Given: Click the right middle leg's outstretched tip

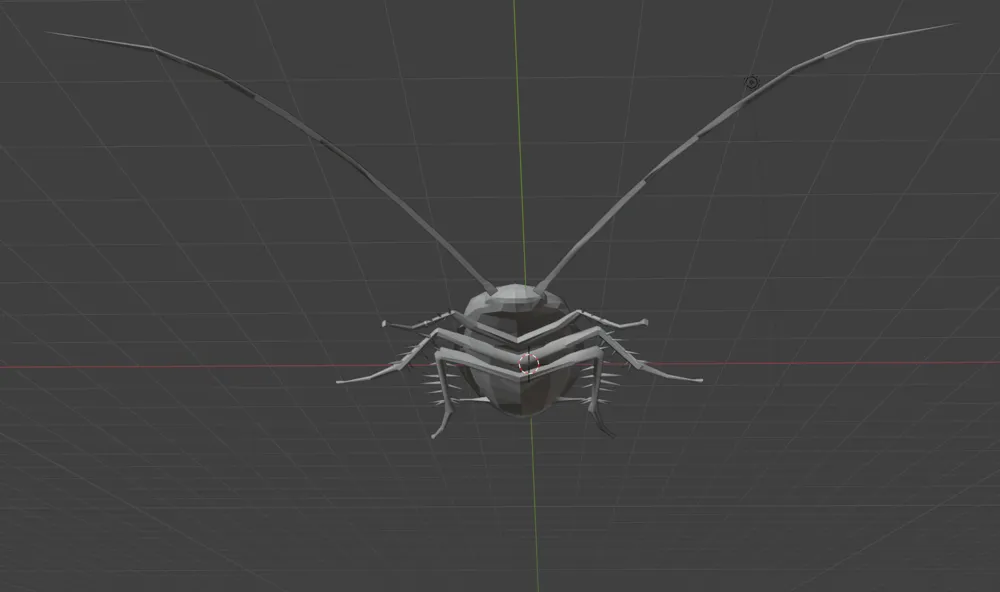Looking at the screenshot, I should tap(698, 380).
